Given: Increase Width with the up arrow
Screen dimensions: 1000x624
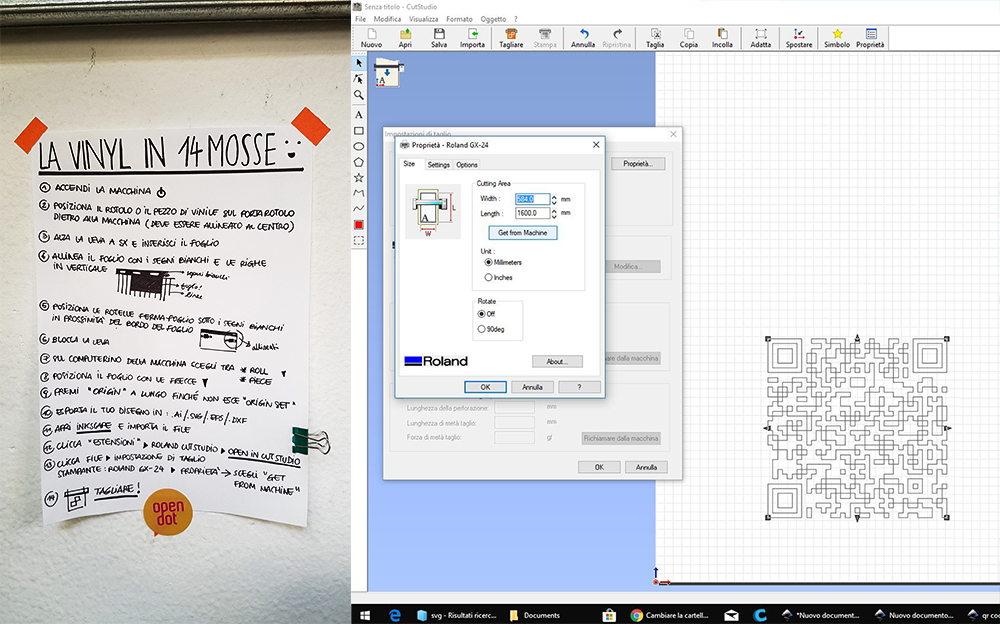Looking at the screenshot, I should [554, 197].
